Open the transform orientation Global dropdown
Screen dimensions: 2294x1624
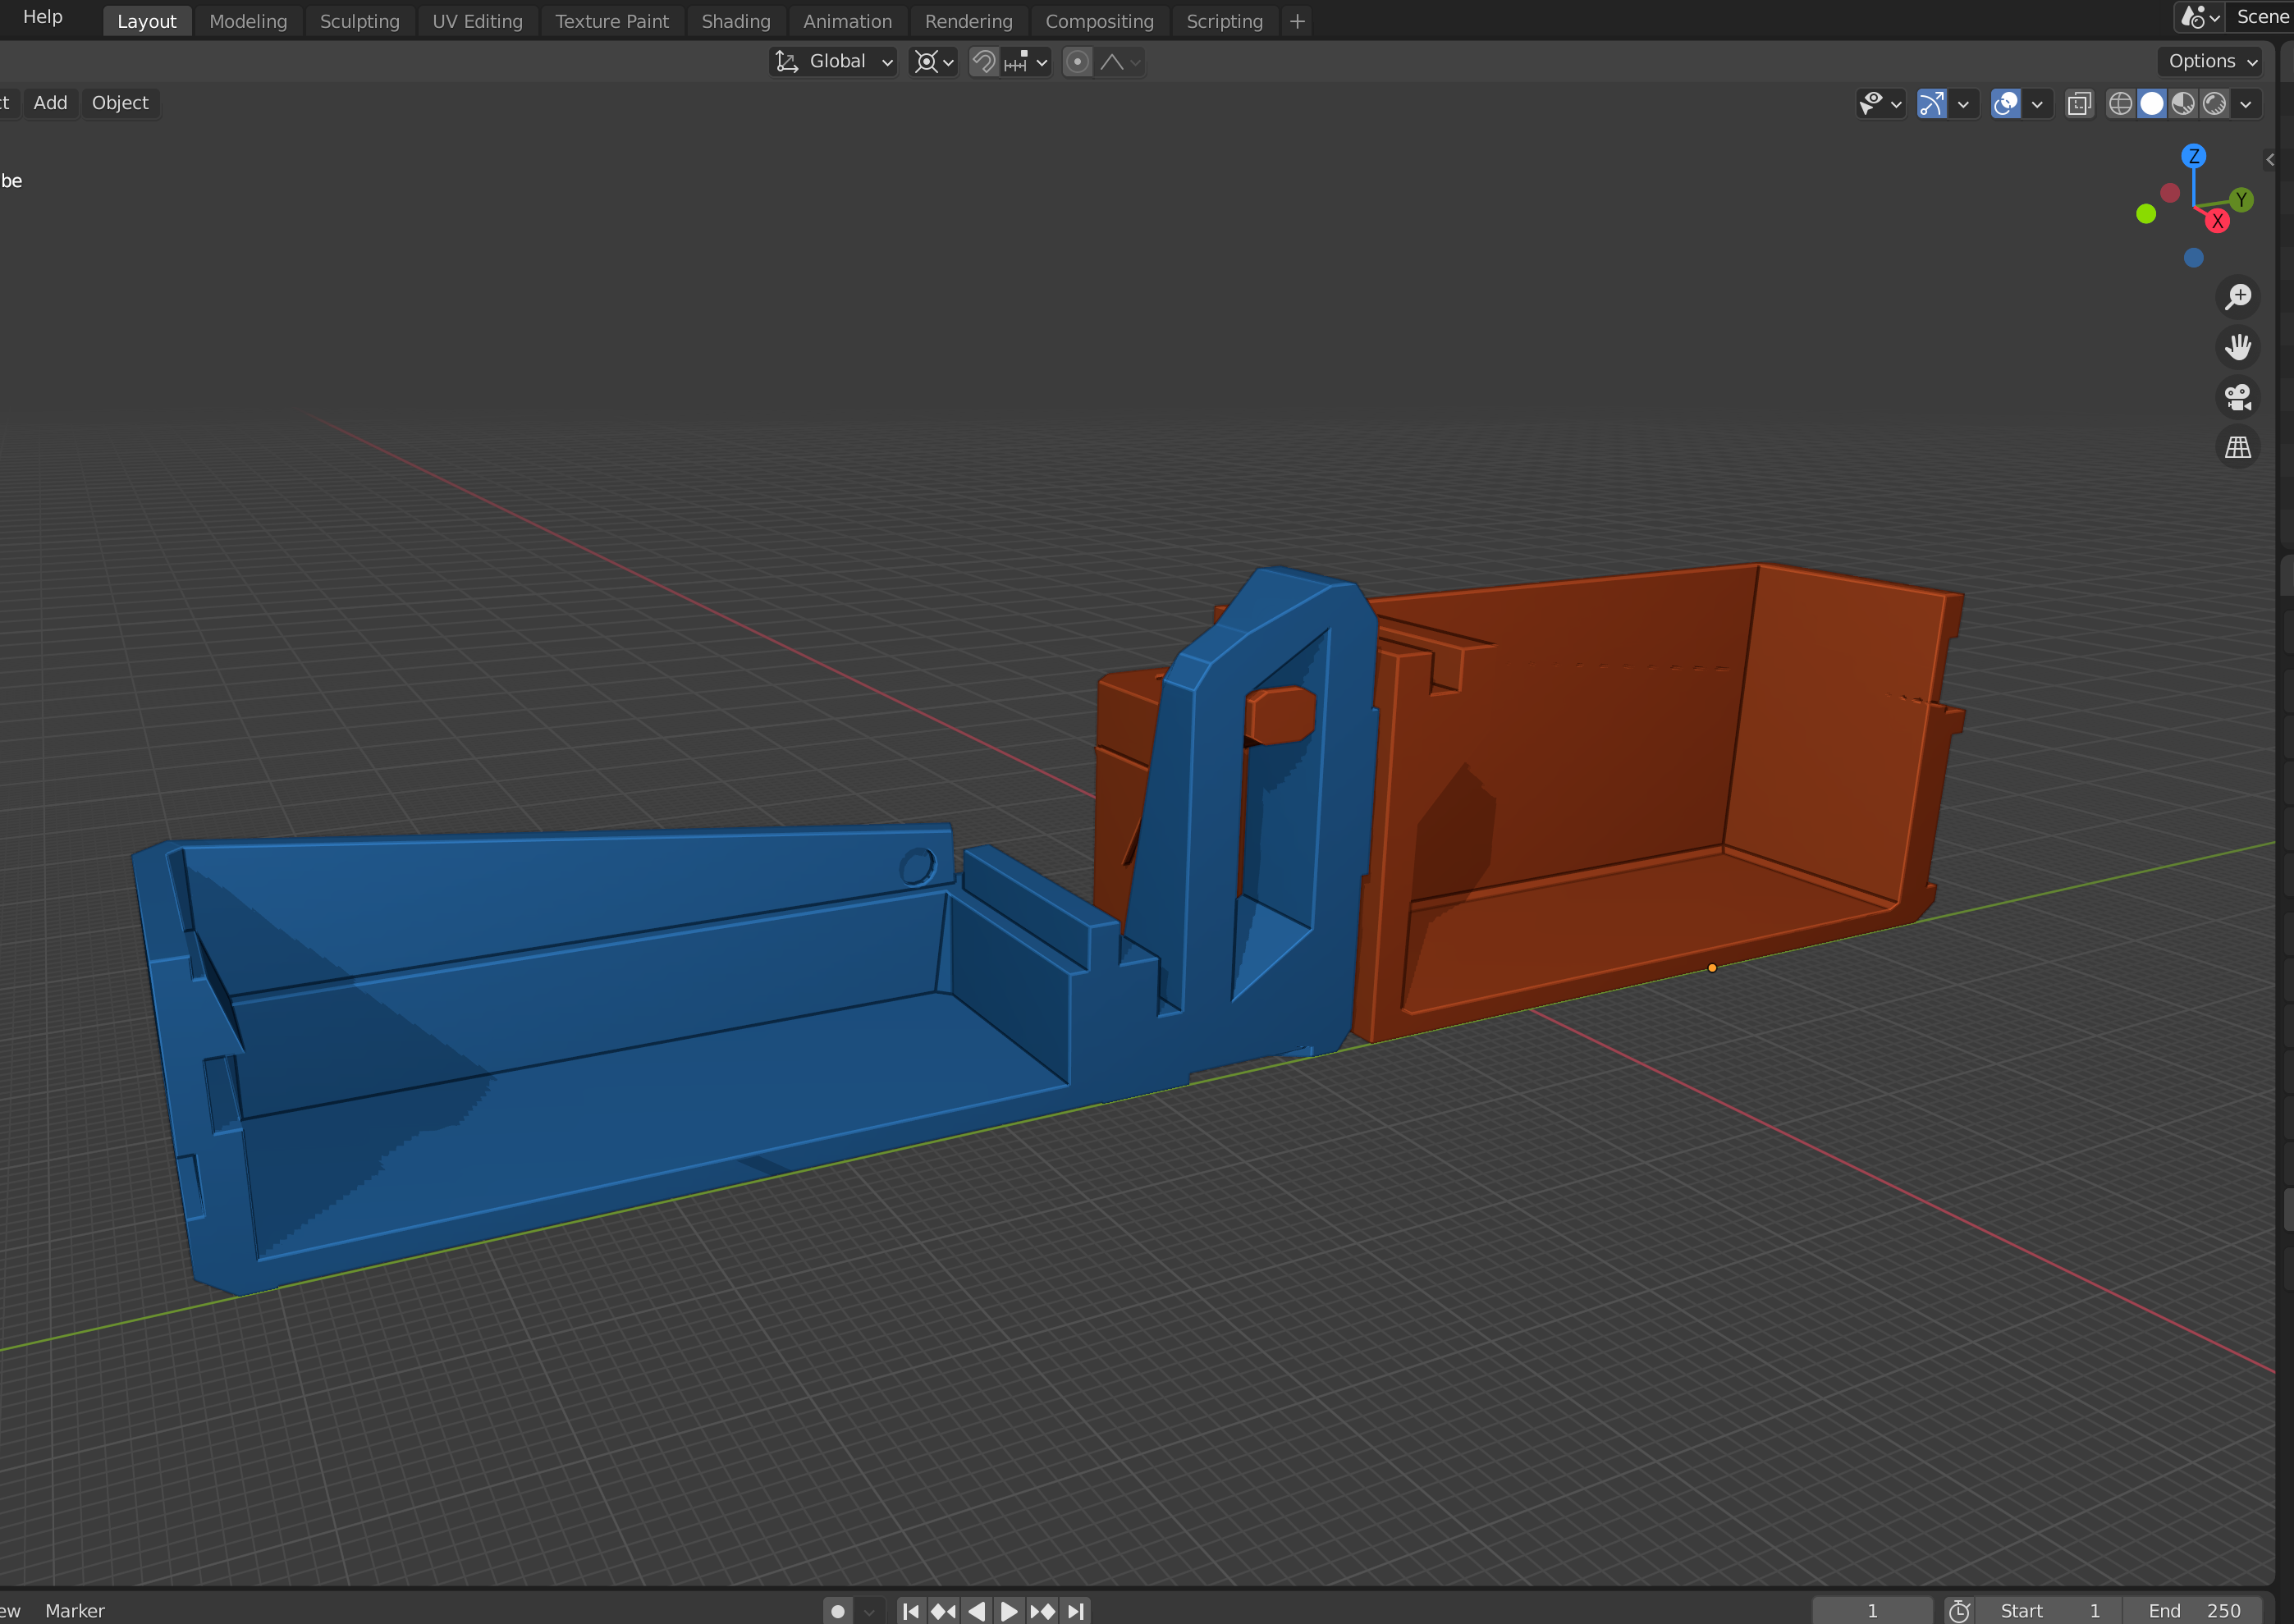click(833, 61)
